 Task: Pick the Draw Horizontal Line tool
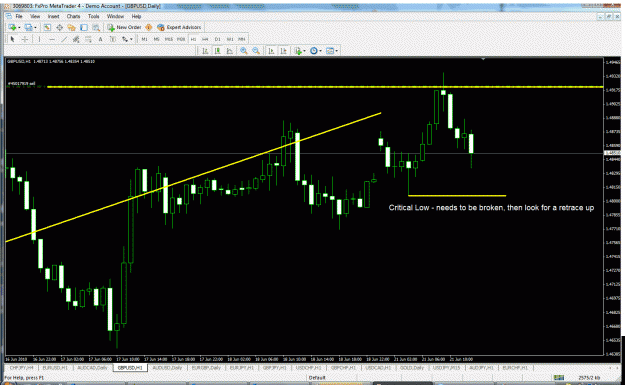click(x=52, y=39)
